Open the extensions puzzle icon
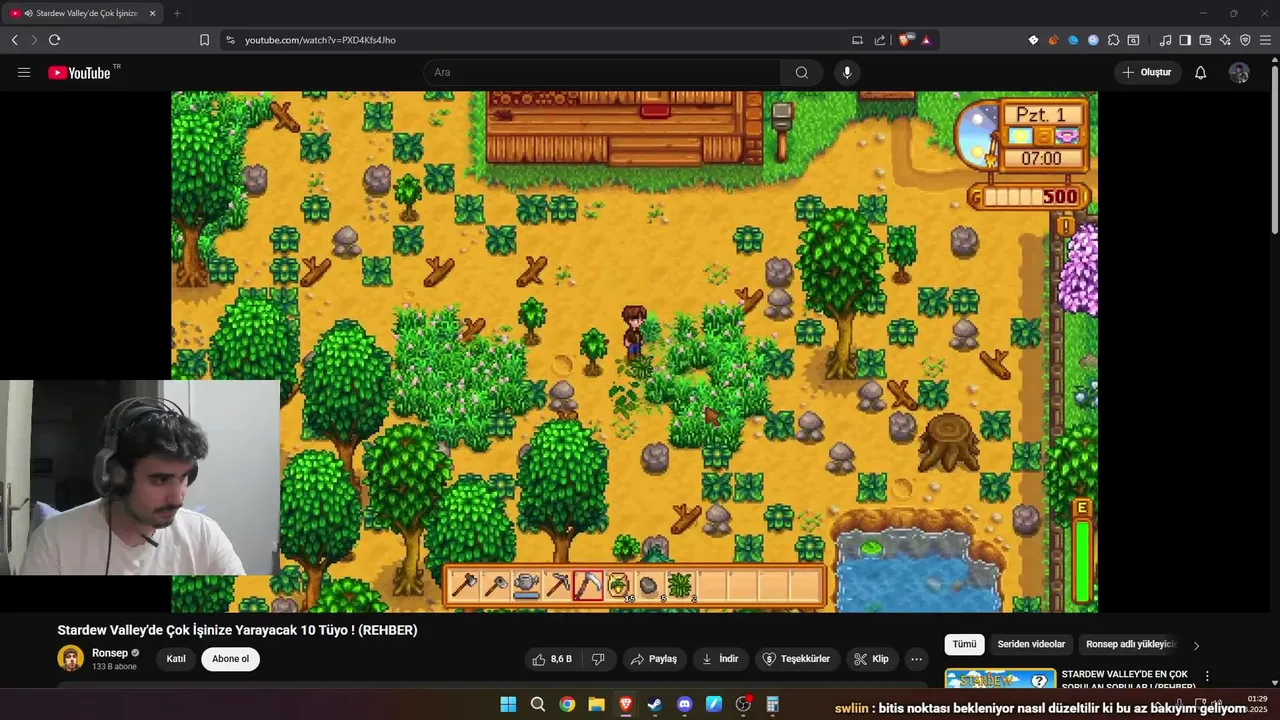Image resolution: width=1280 pixels, height=720 pixels. [x=1113, y=40]
